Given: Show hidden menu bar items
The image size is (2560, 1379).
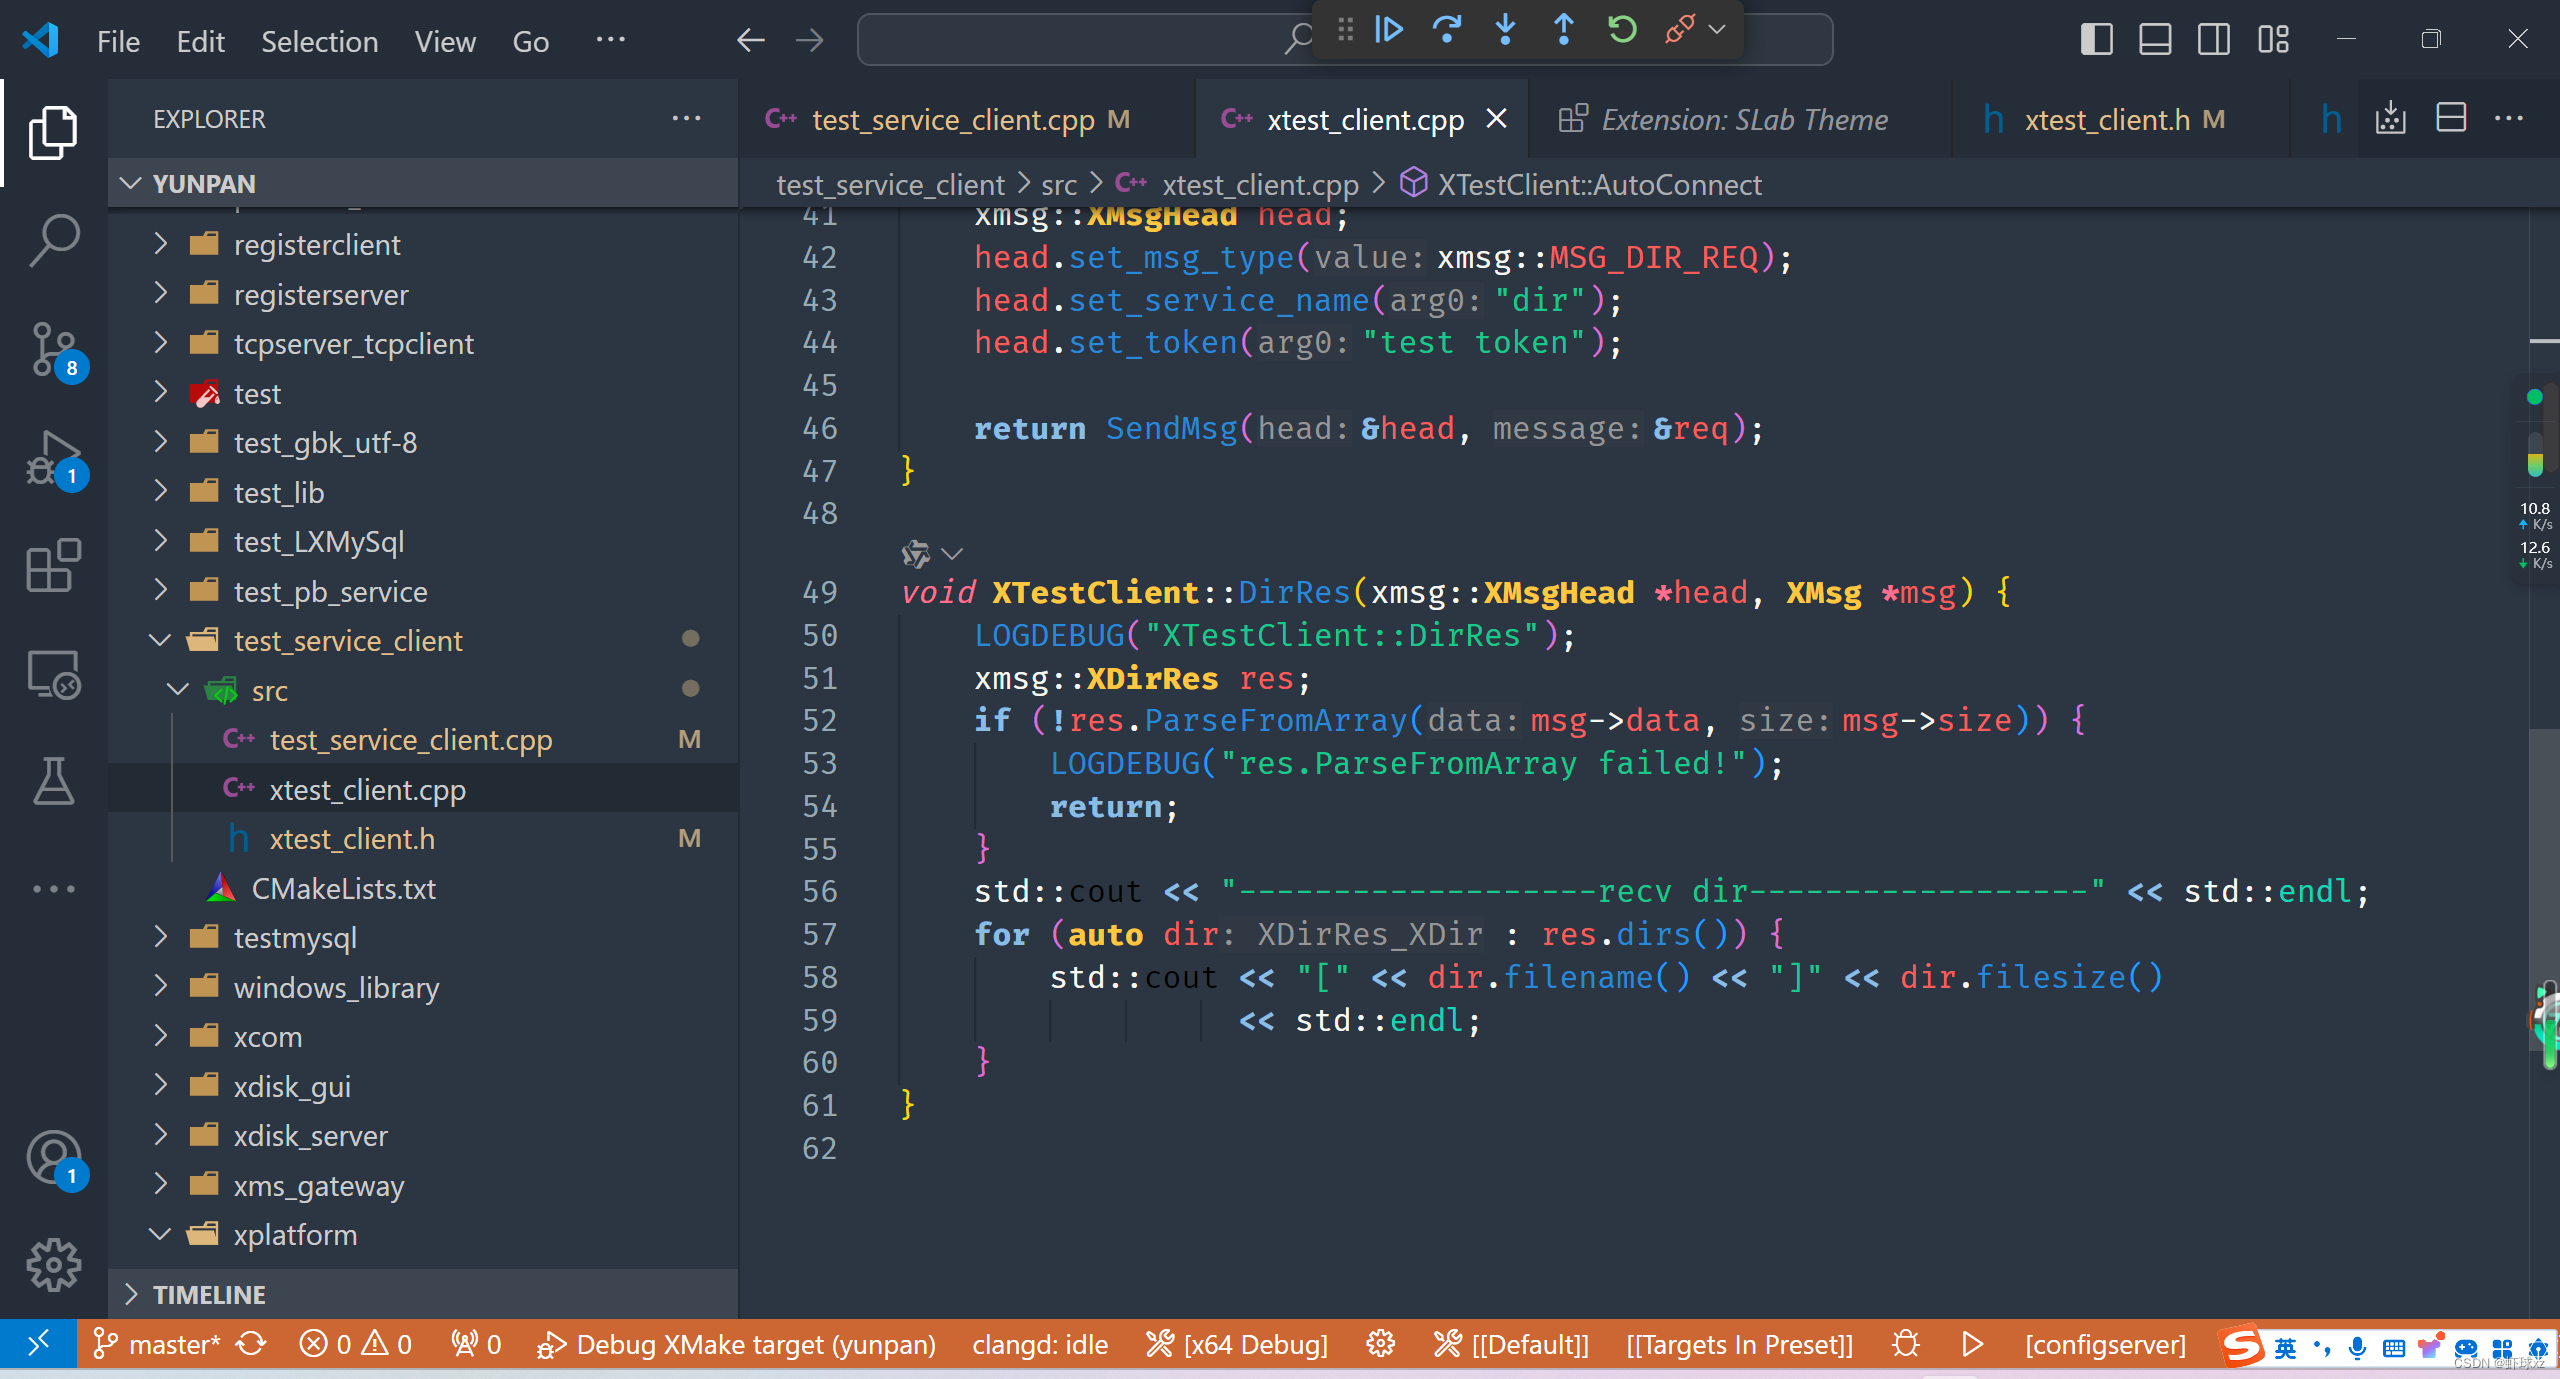Looking at the screenshot, I should [x=610, y=40].
